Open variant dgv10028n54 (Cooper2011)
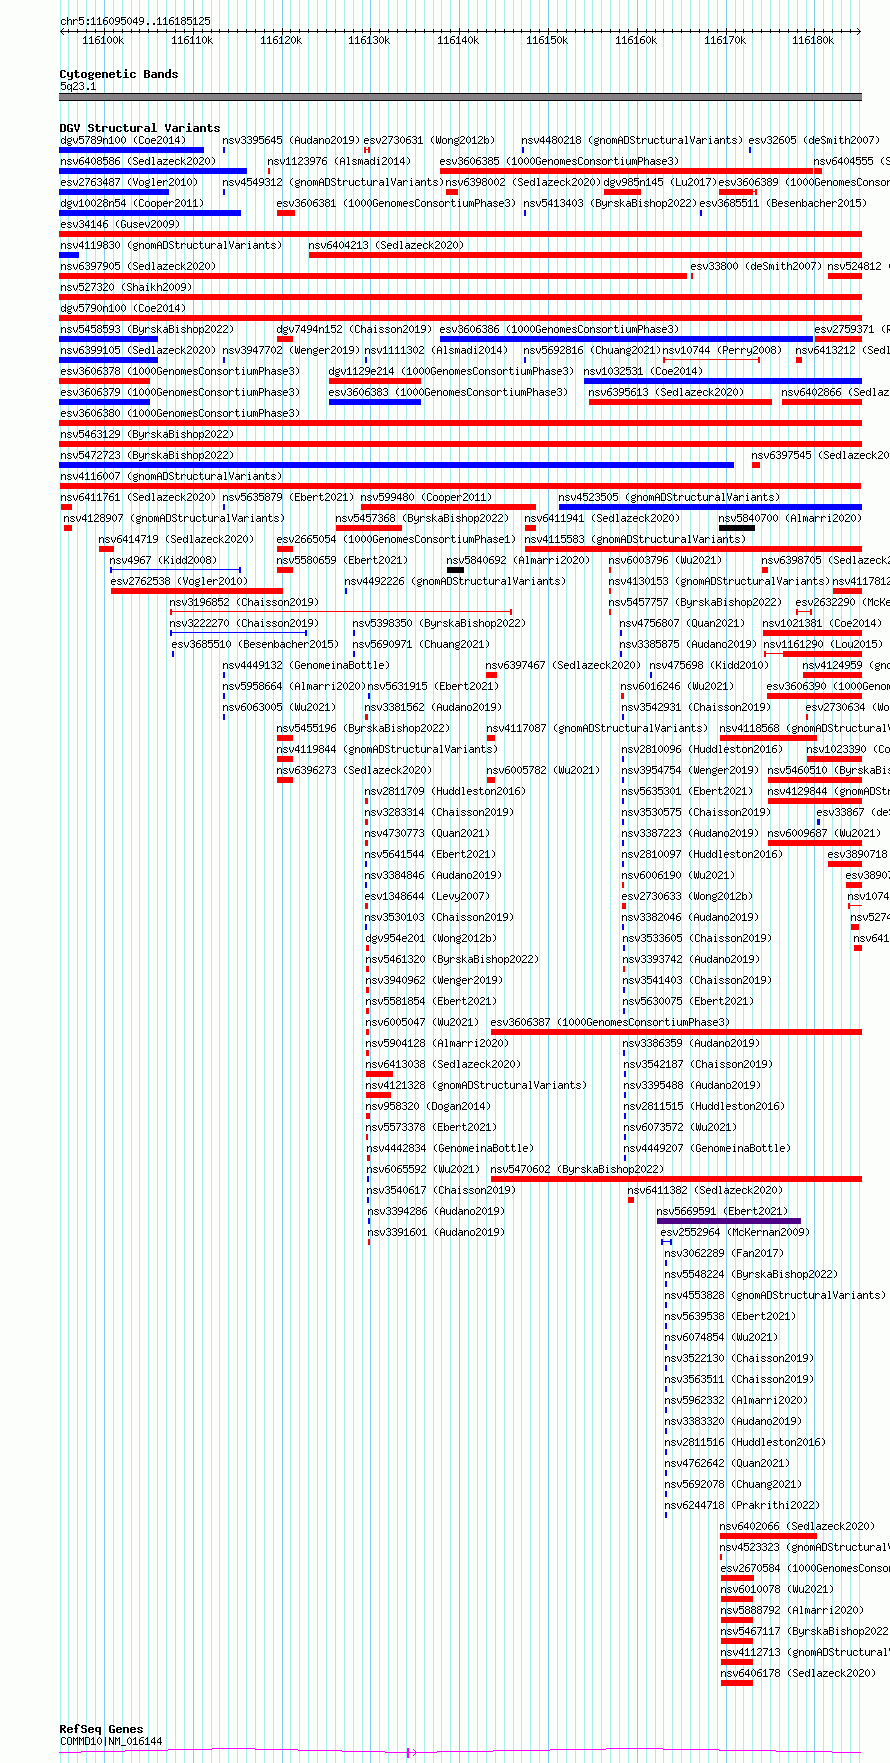 132,203
